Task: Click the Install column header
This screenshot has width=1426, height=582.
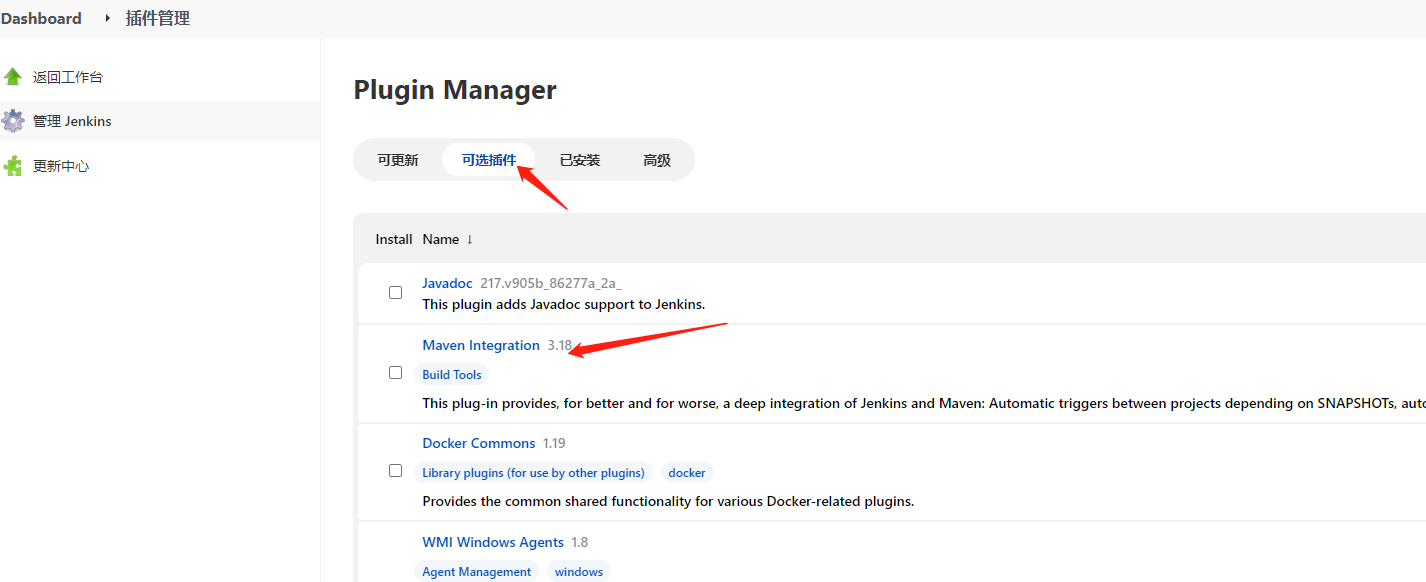Action: 394,239
